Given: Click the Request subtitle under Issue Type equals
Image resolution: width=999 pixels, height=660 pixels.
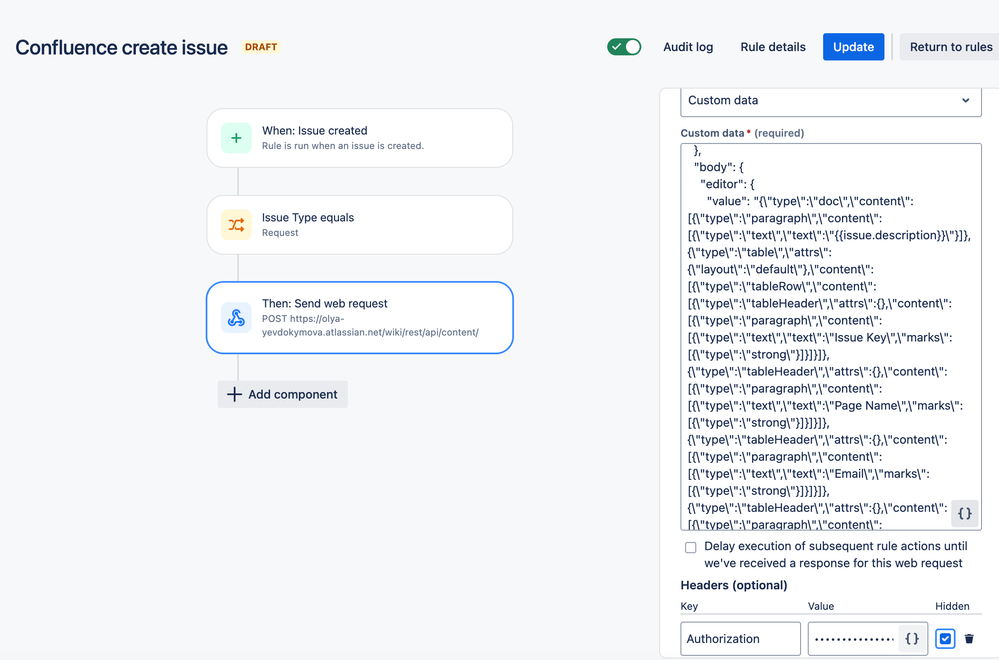Looking at the screenshot, I should [280, 233].
